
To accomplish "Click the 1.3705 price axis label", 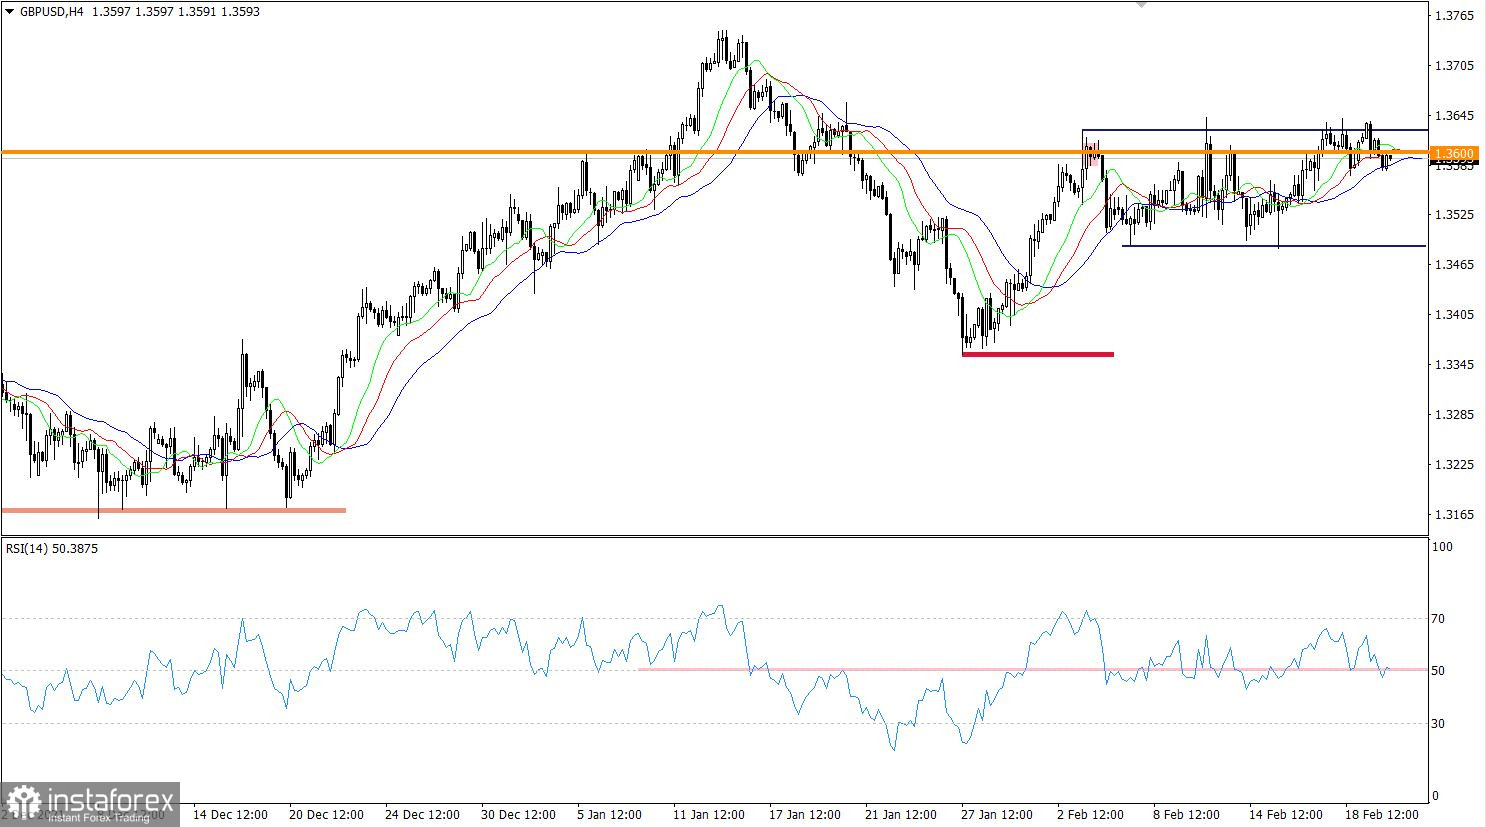I will pos(1454,66).
